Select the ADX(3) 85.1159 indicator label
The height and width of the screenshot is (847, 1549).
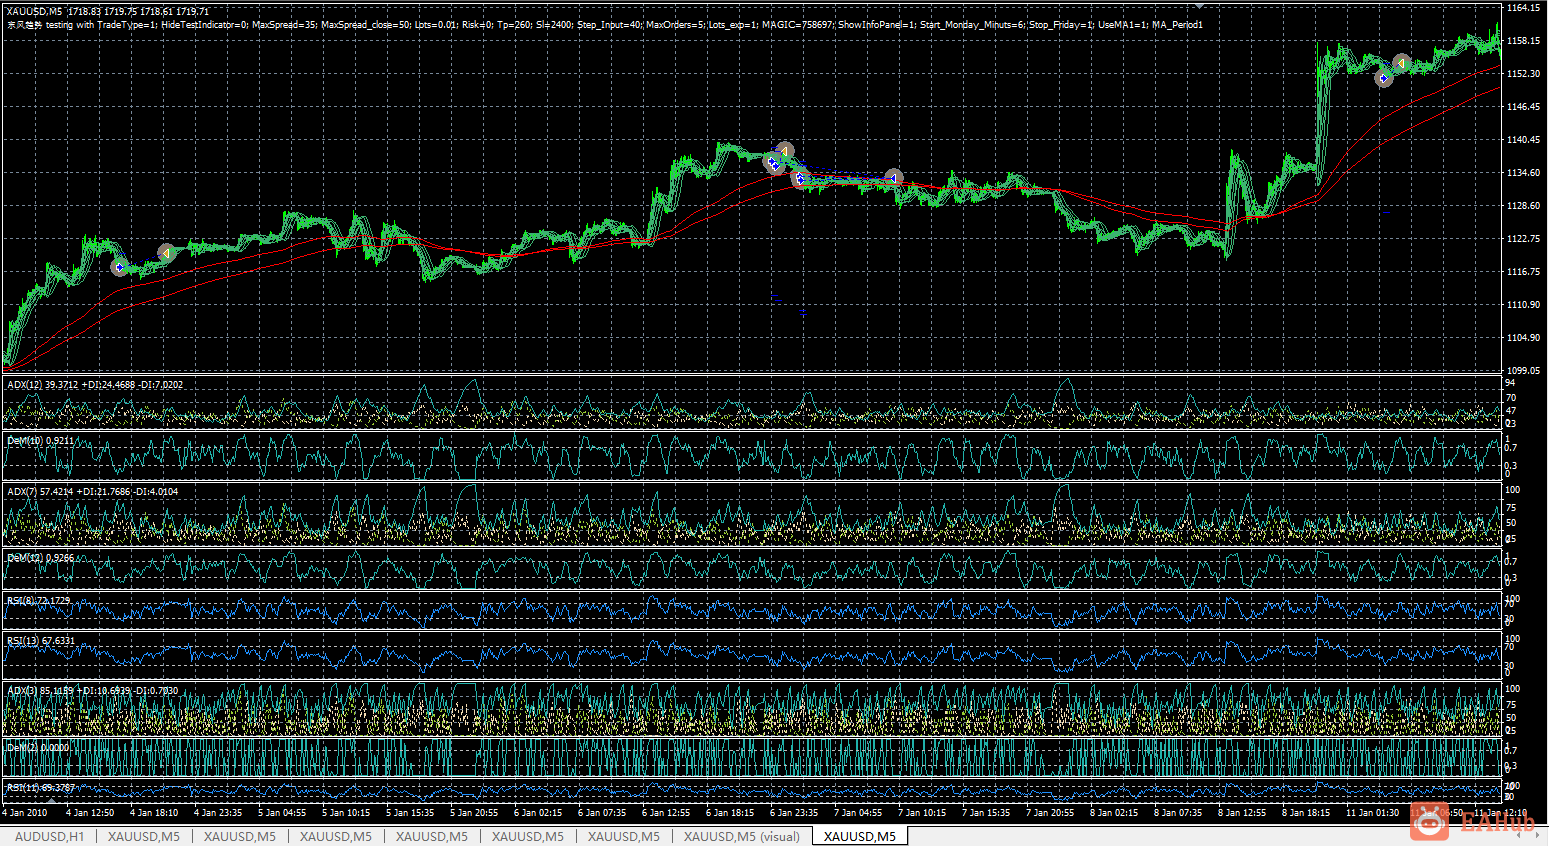pos(92,690)
